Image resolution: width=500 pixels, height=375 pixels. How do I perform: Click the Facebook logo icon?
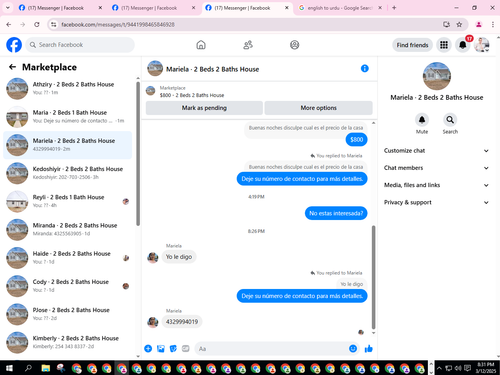point(14,45)
